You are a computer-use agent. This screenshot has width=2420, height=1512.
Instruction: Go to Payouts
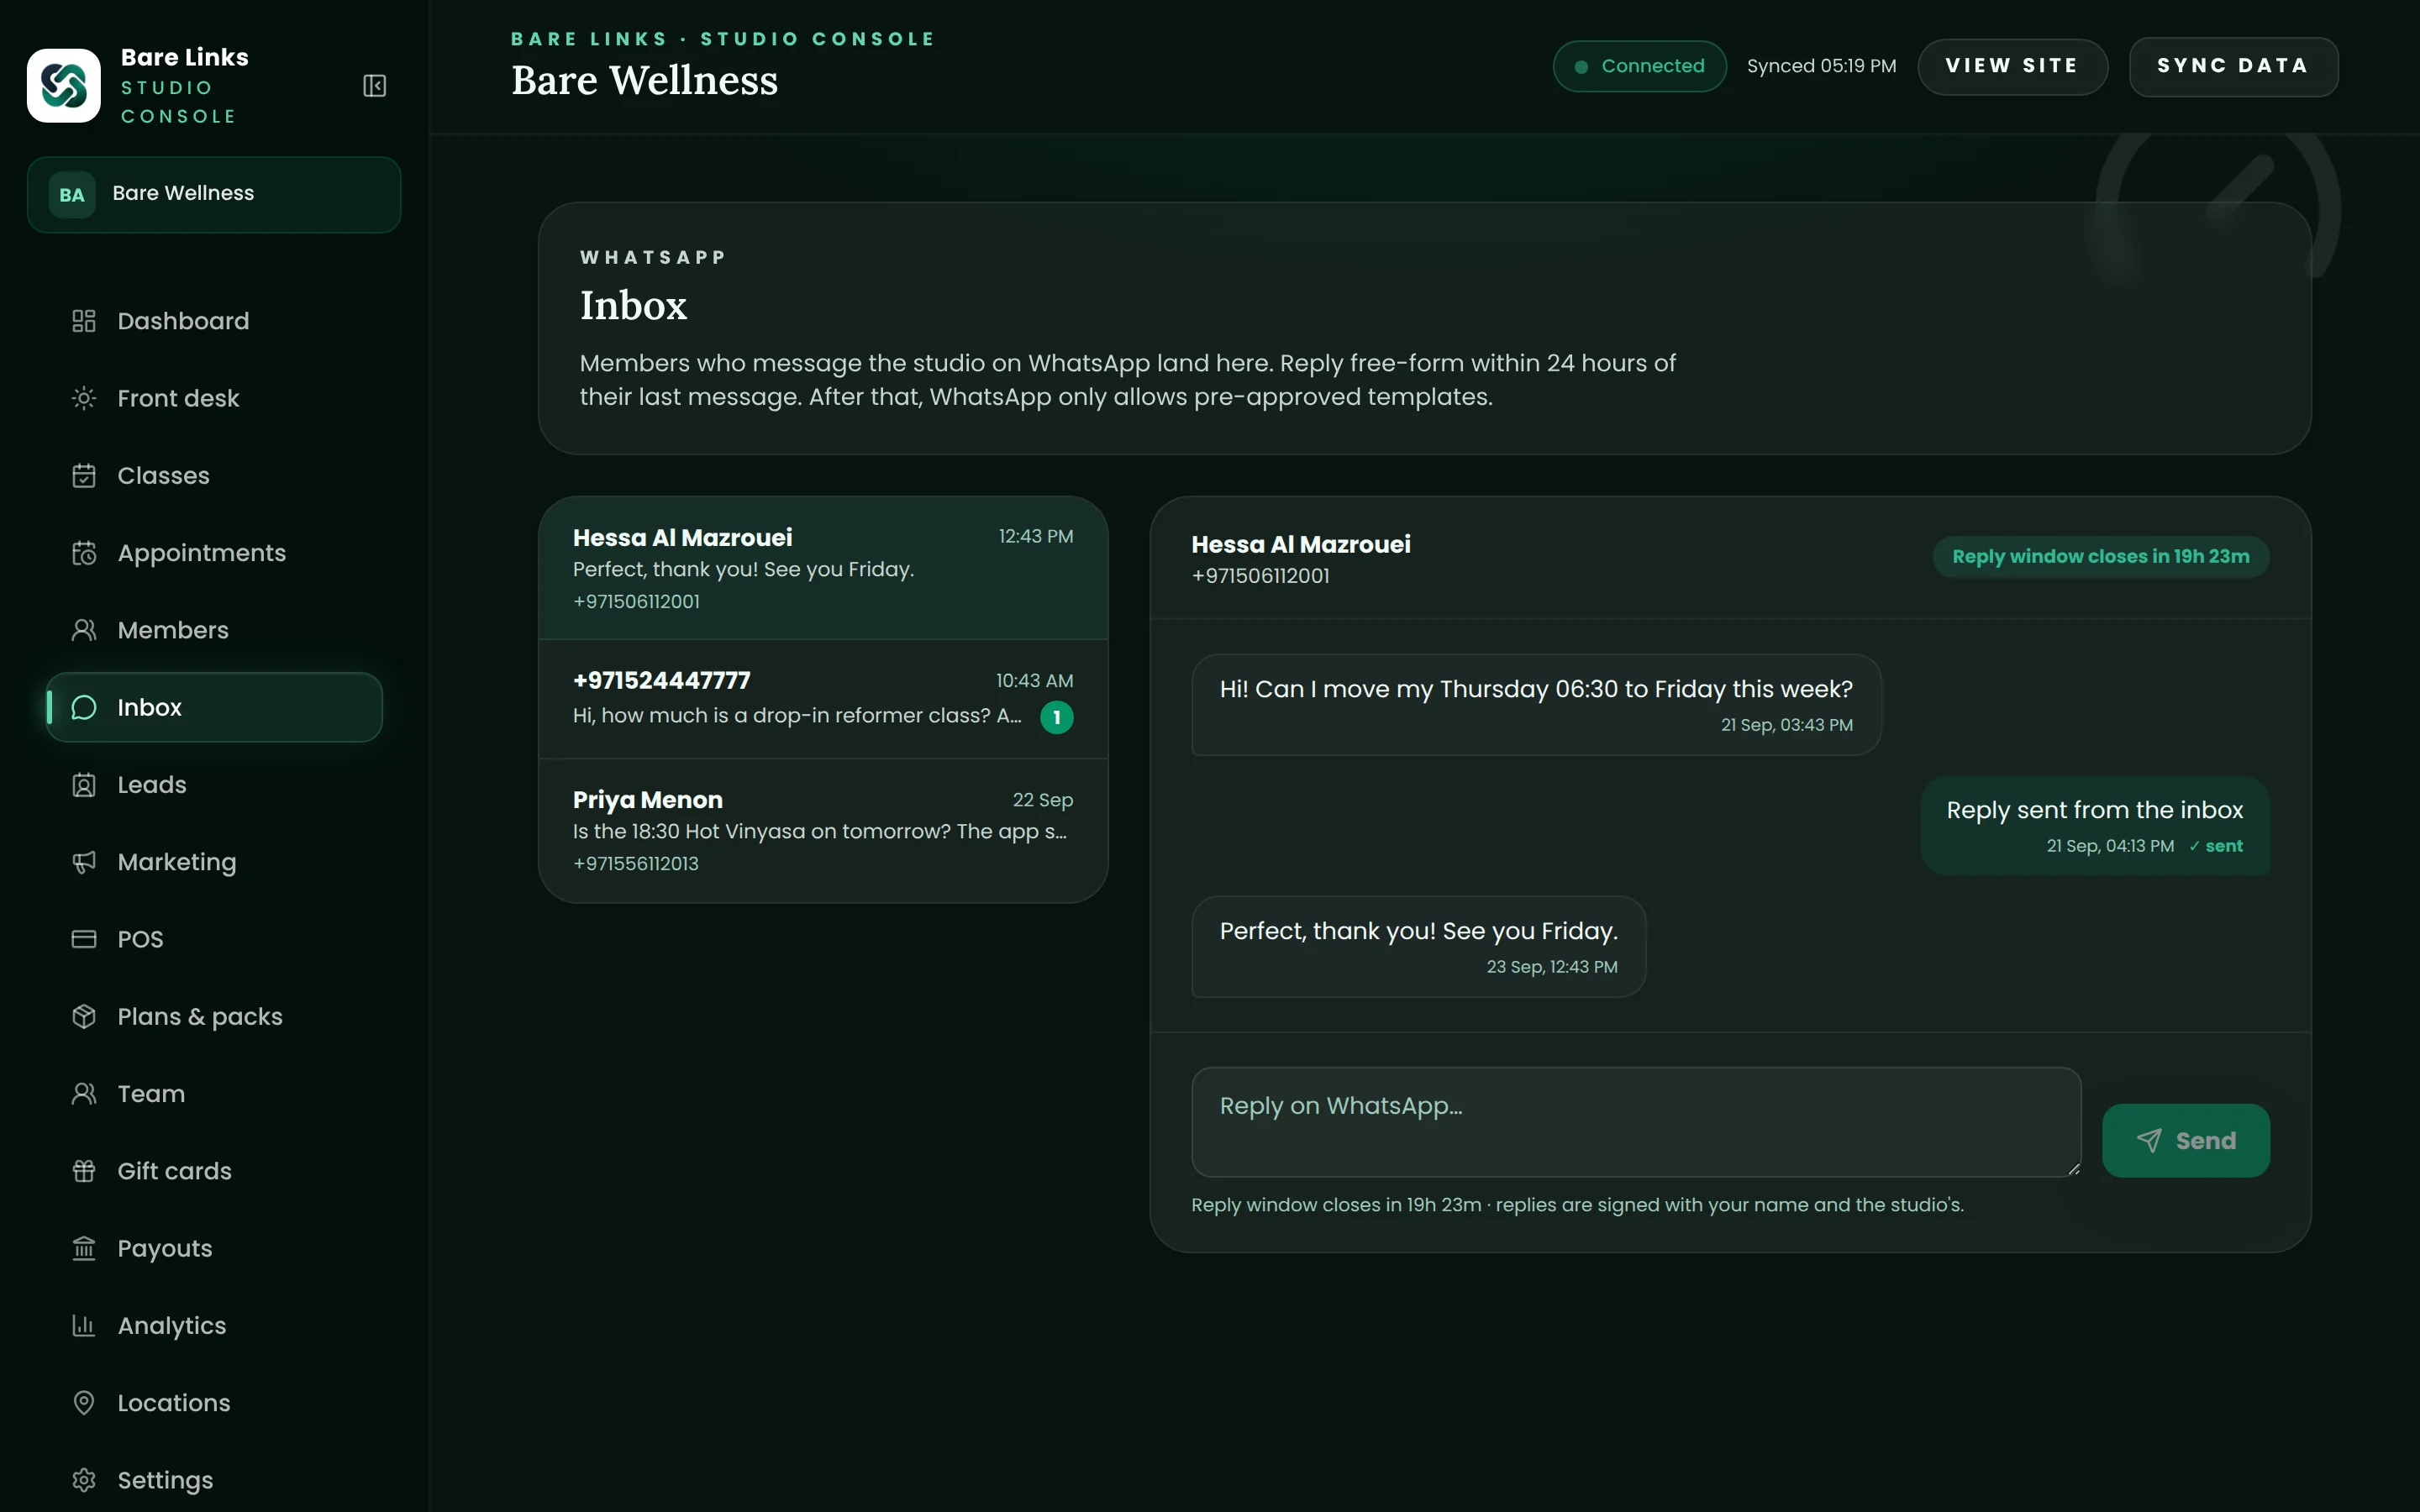coord(214,1249)
